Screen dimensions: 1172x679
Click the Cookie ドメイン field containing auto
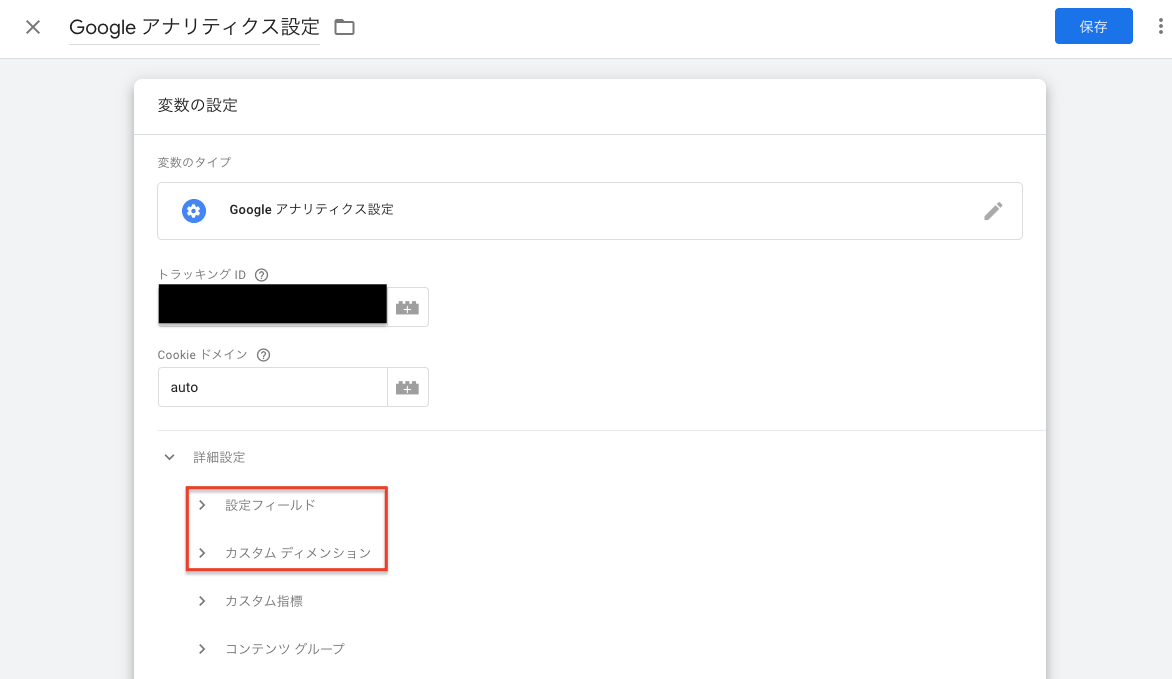[x=273, y=387]
